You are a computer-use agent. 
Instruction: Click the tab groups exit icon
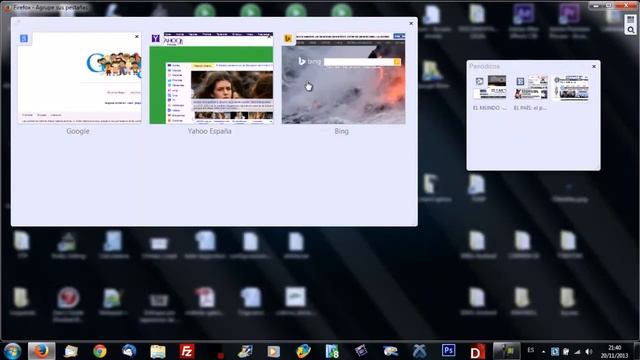coord(630,19)
